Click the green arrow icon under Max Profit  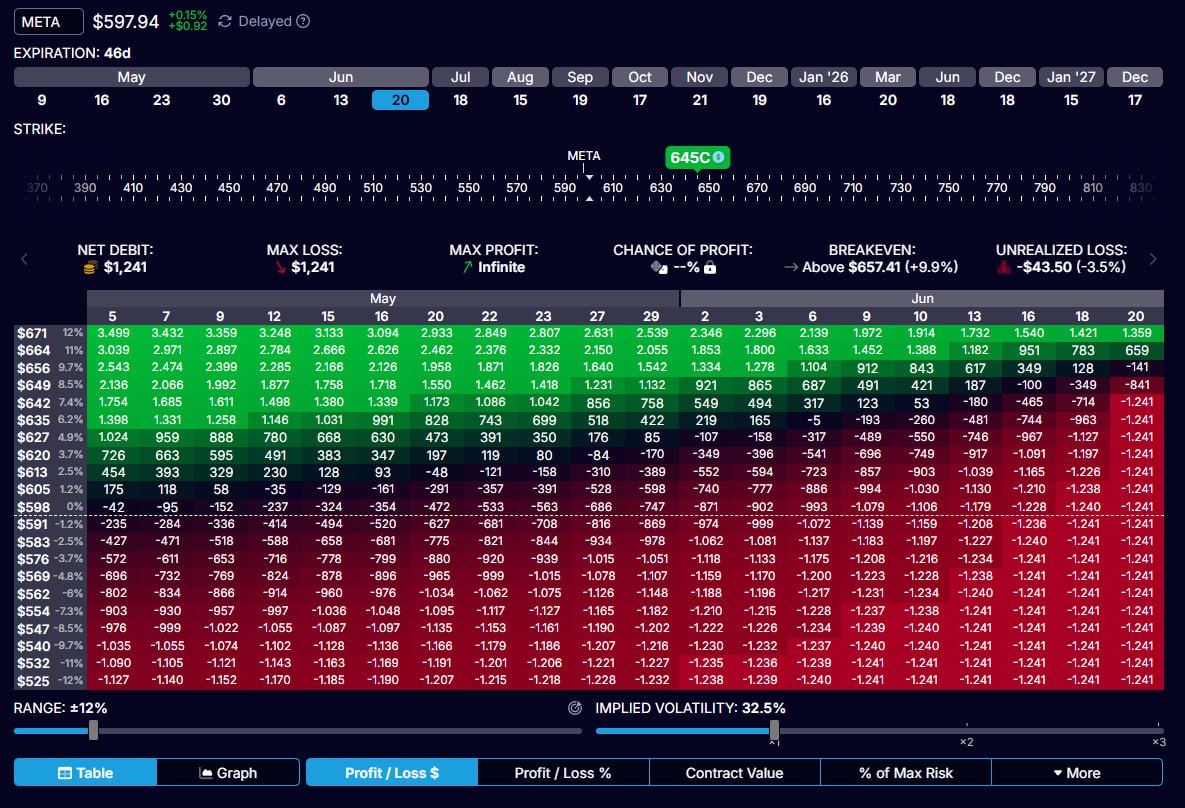468,268
